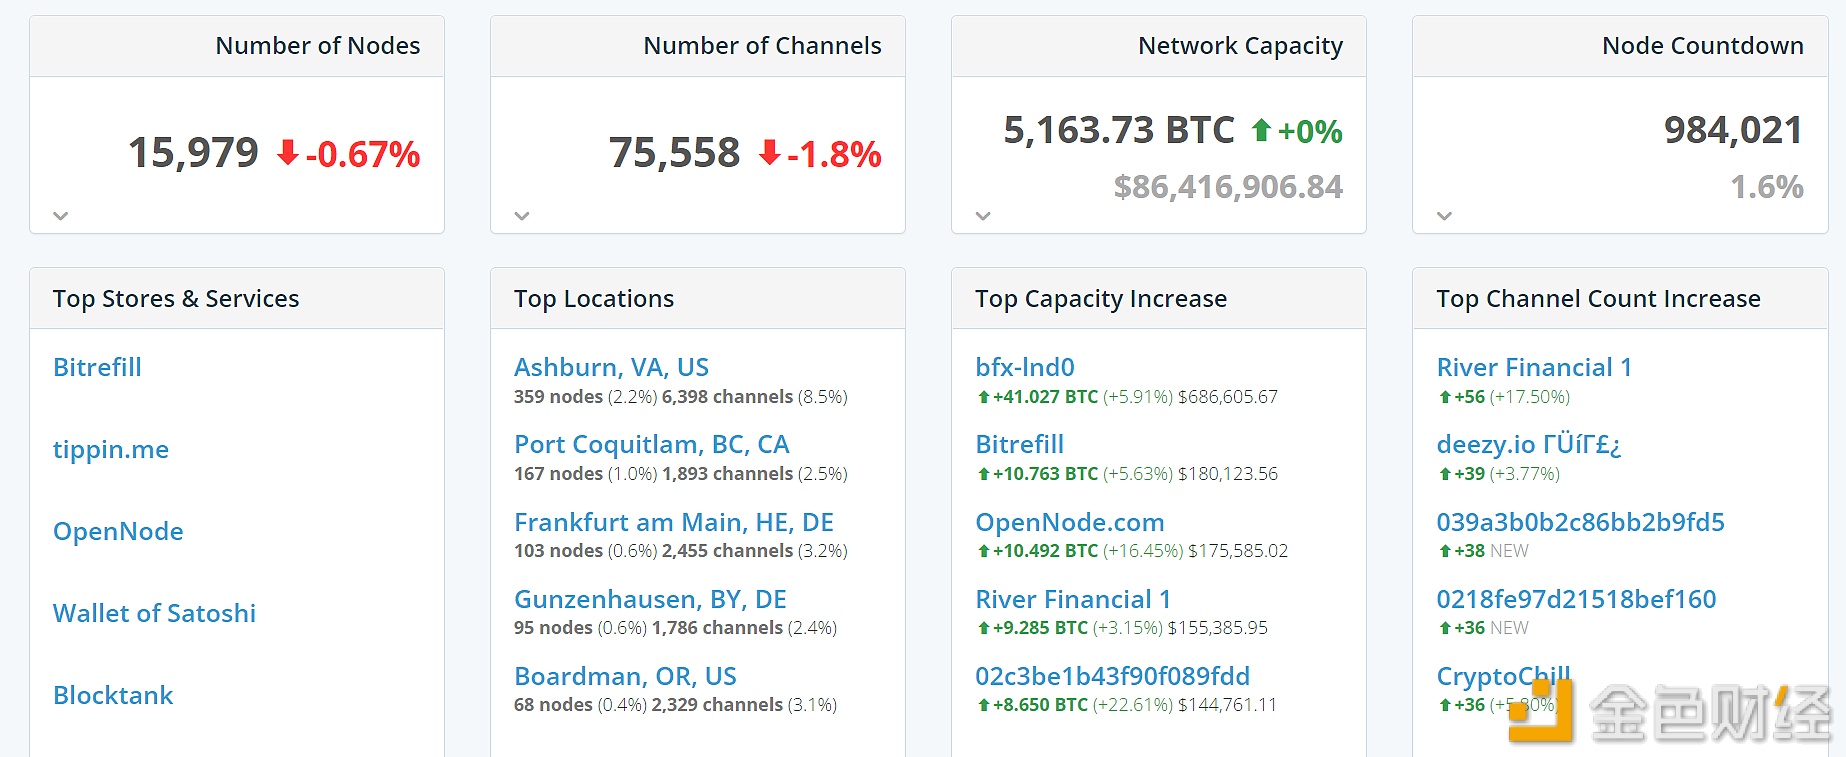Click the 167 nodes Port Coquitlam stats text
Viewport: 1846px width, 757px height.
click(681, 474)
